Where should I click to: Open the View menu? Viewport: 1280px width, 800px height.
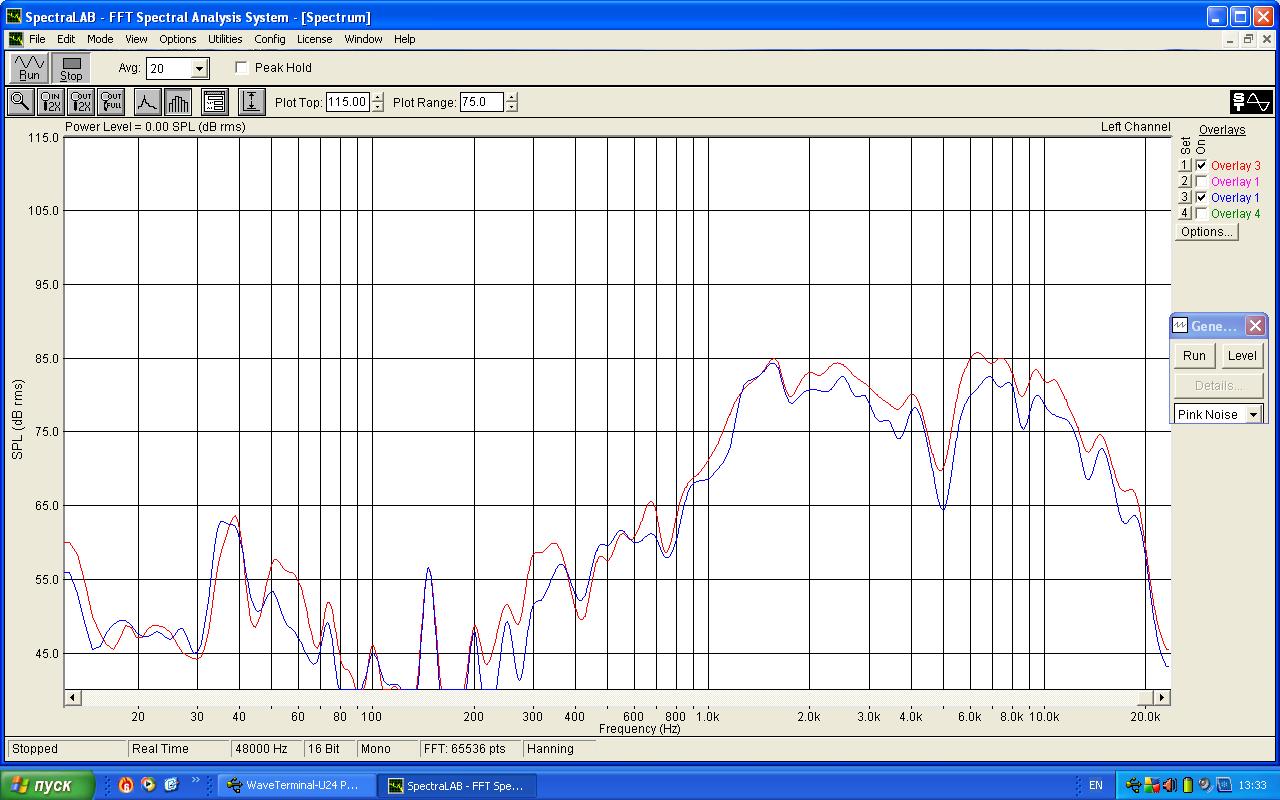[136, 39]
